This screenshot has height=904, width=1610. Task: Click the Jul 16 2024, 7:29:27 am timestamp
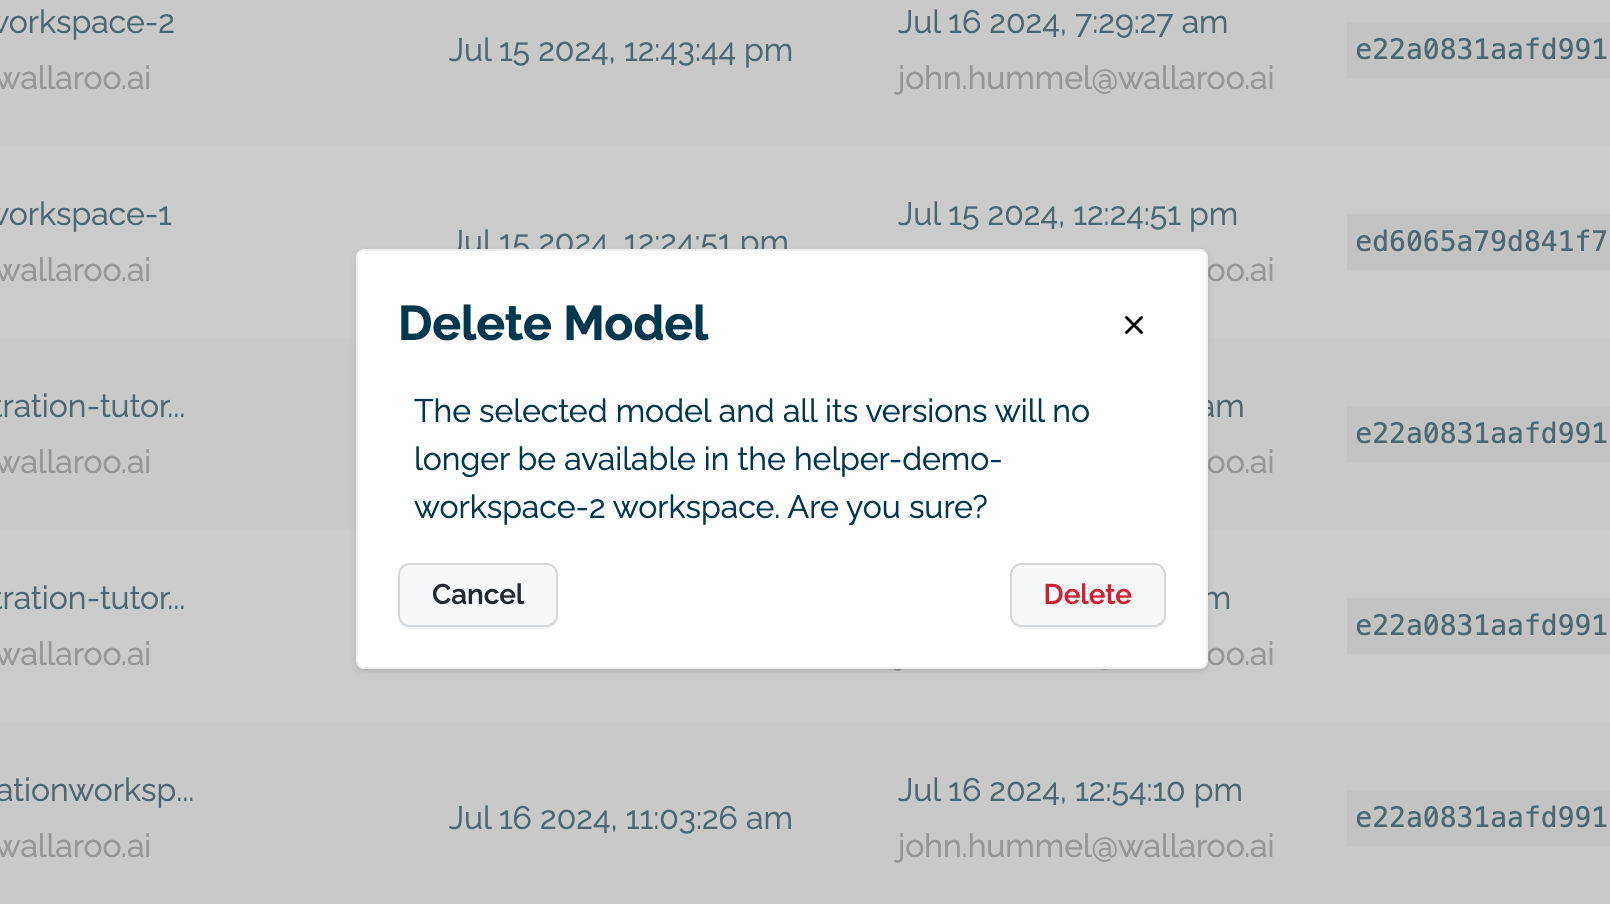(x=1062, y=22)
